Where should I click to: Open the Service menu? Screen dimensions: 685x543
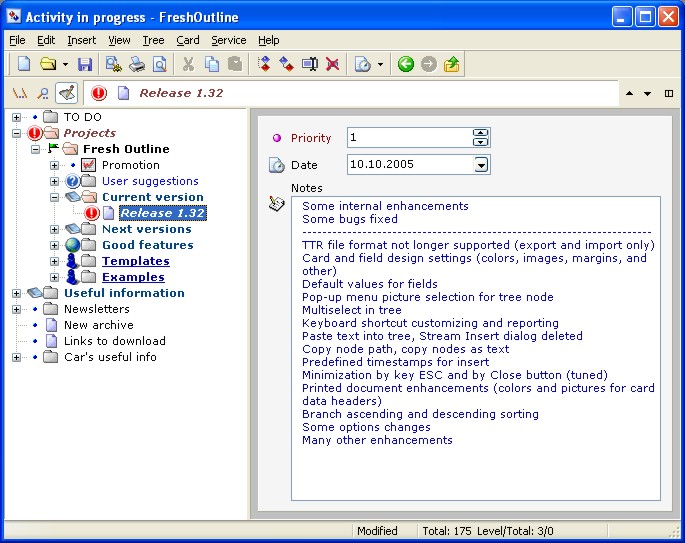pos(228,40)
